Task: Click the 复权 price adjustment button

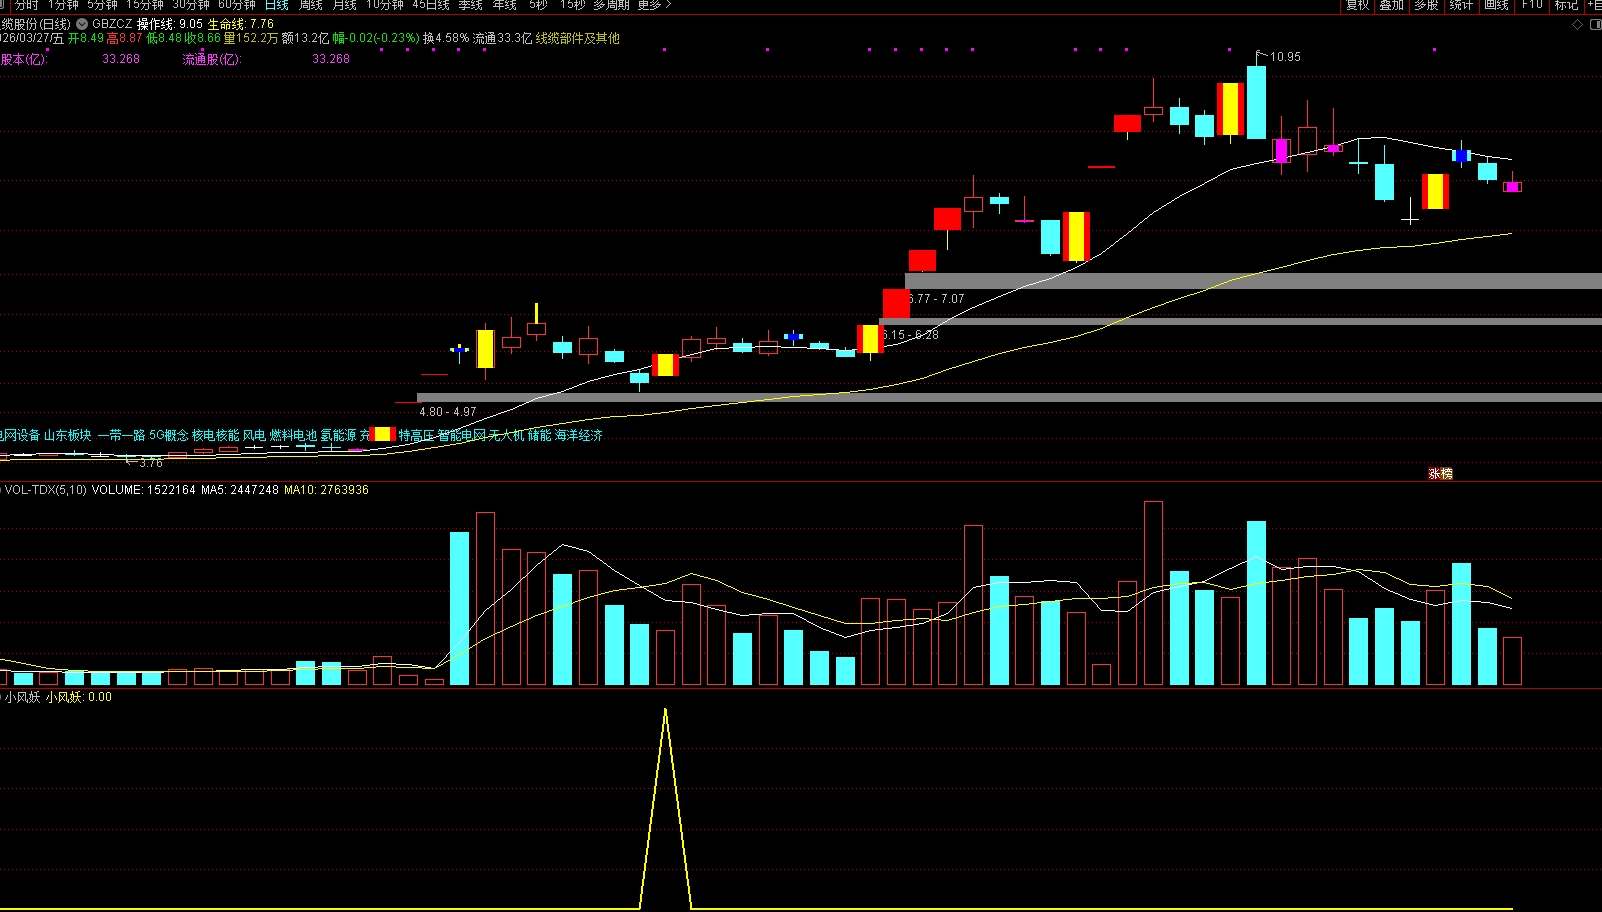Action: (1357, 5)
